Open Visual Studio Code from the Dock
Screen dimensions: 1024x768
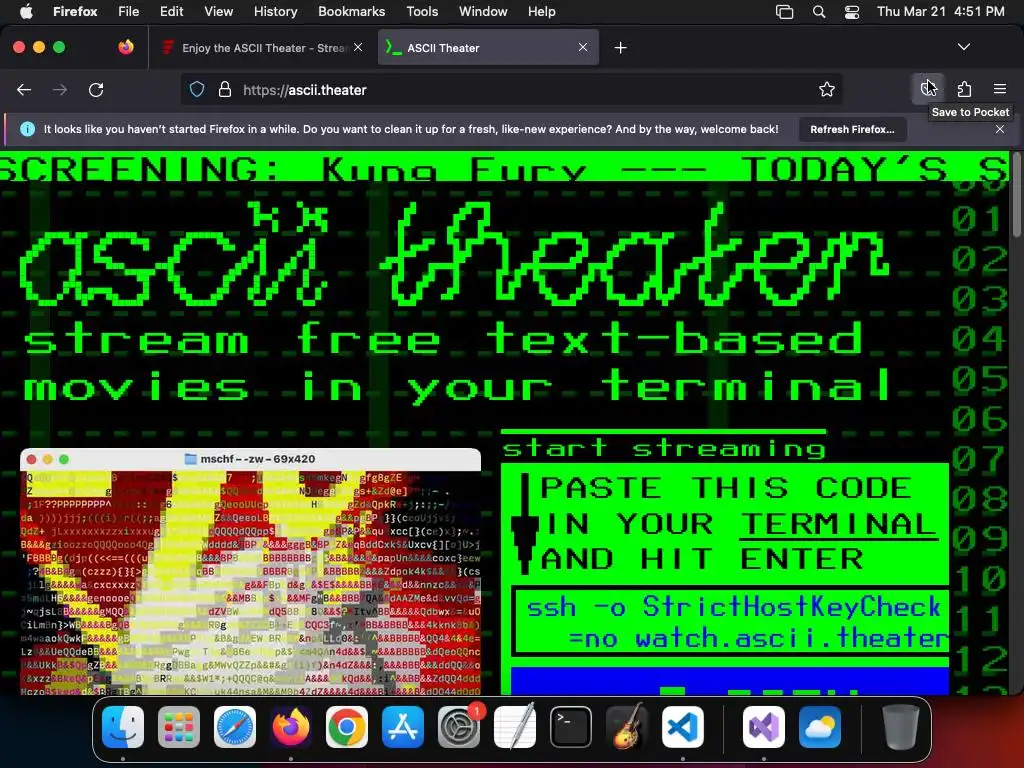click(x=682, y=727)
